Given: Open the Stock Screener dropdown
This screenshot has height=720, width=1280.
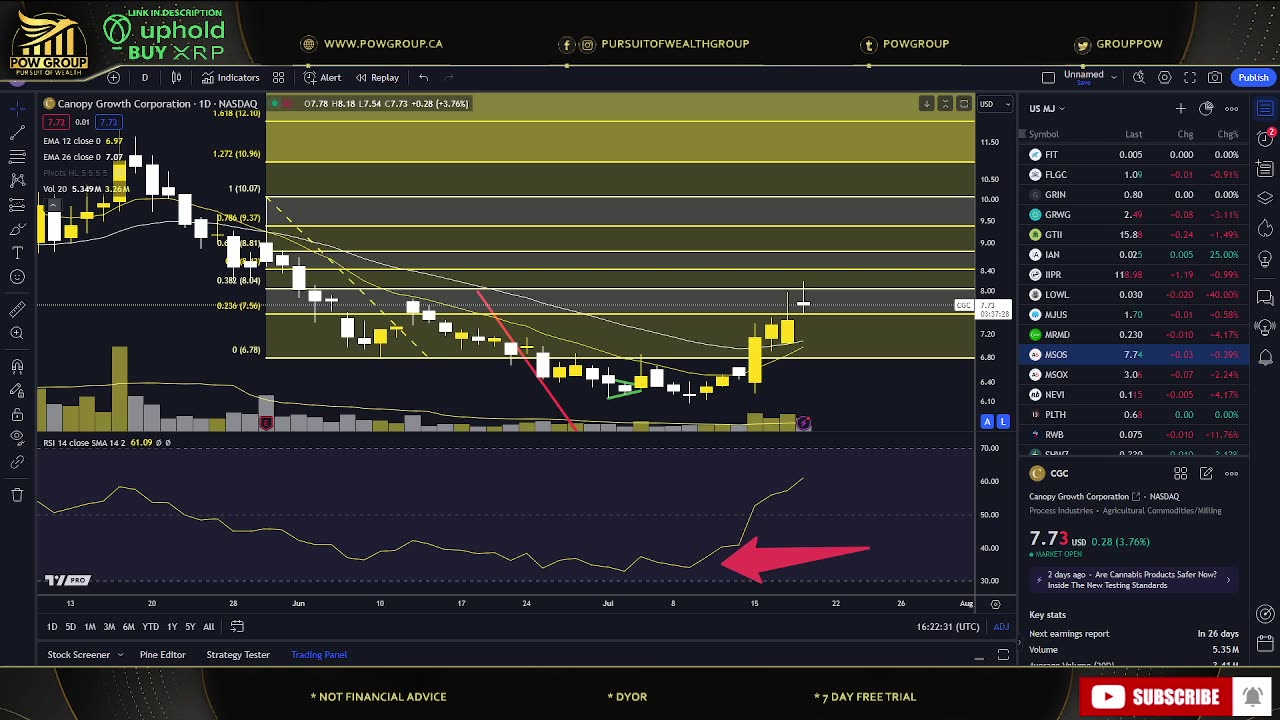Looking at the screenshot, I should [85, 654].
